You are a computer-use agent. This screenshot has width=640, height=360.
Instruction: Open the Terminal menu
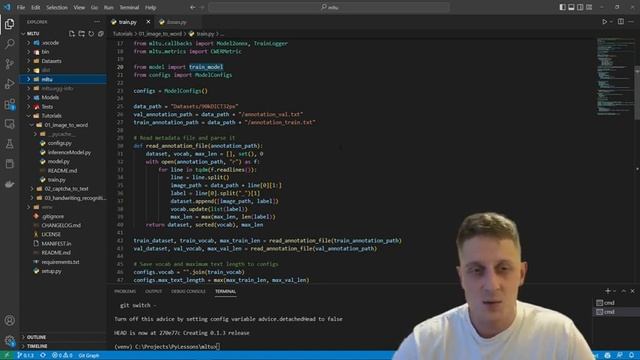tap(129, 7)
